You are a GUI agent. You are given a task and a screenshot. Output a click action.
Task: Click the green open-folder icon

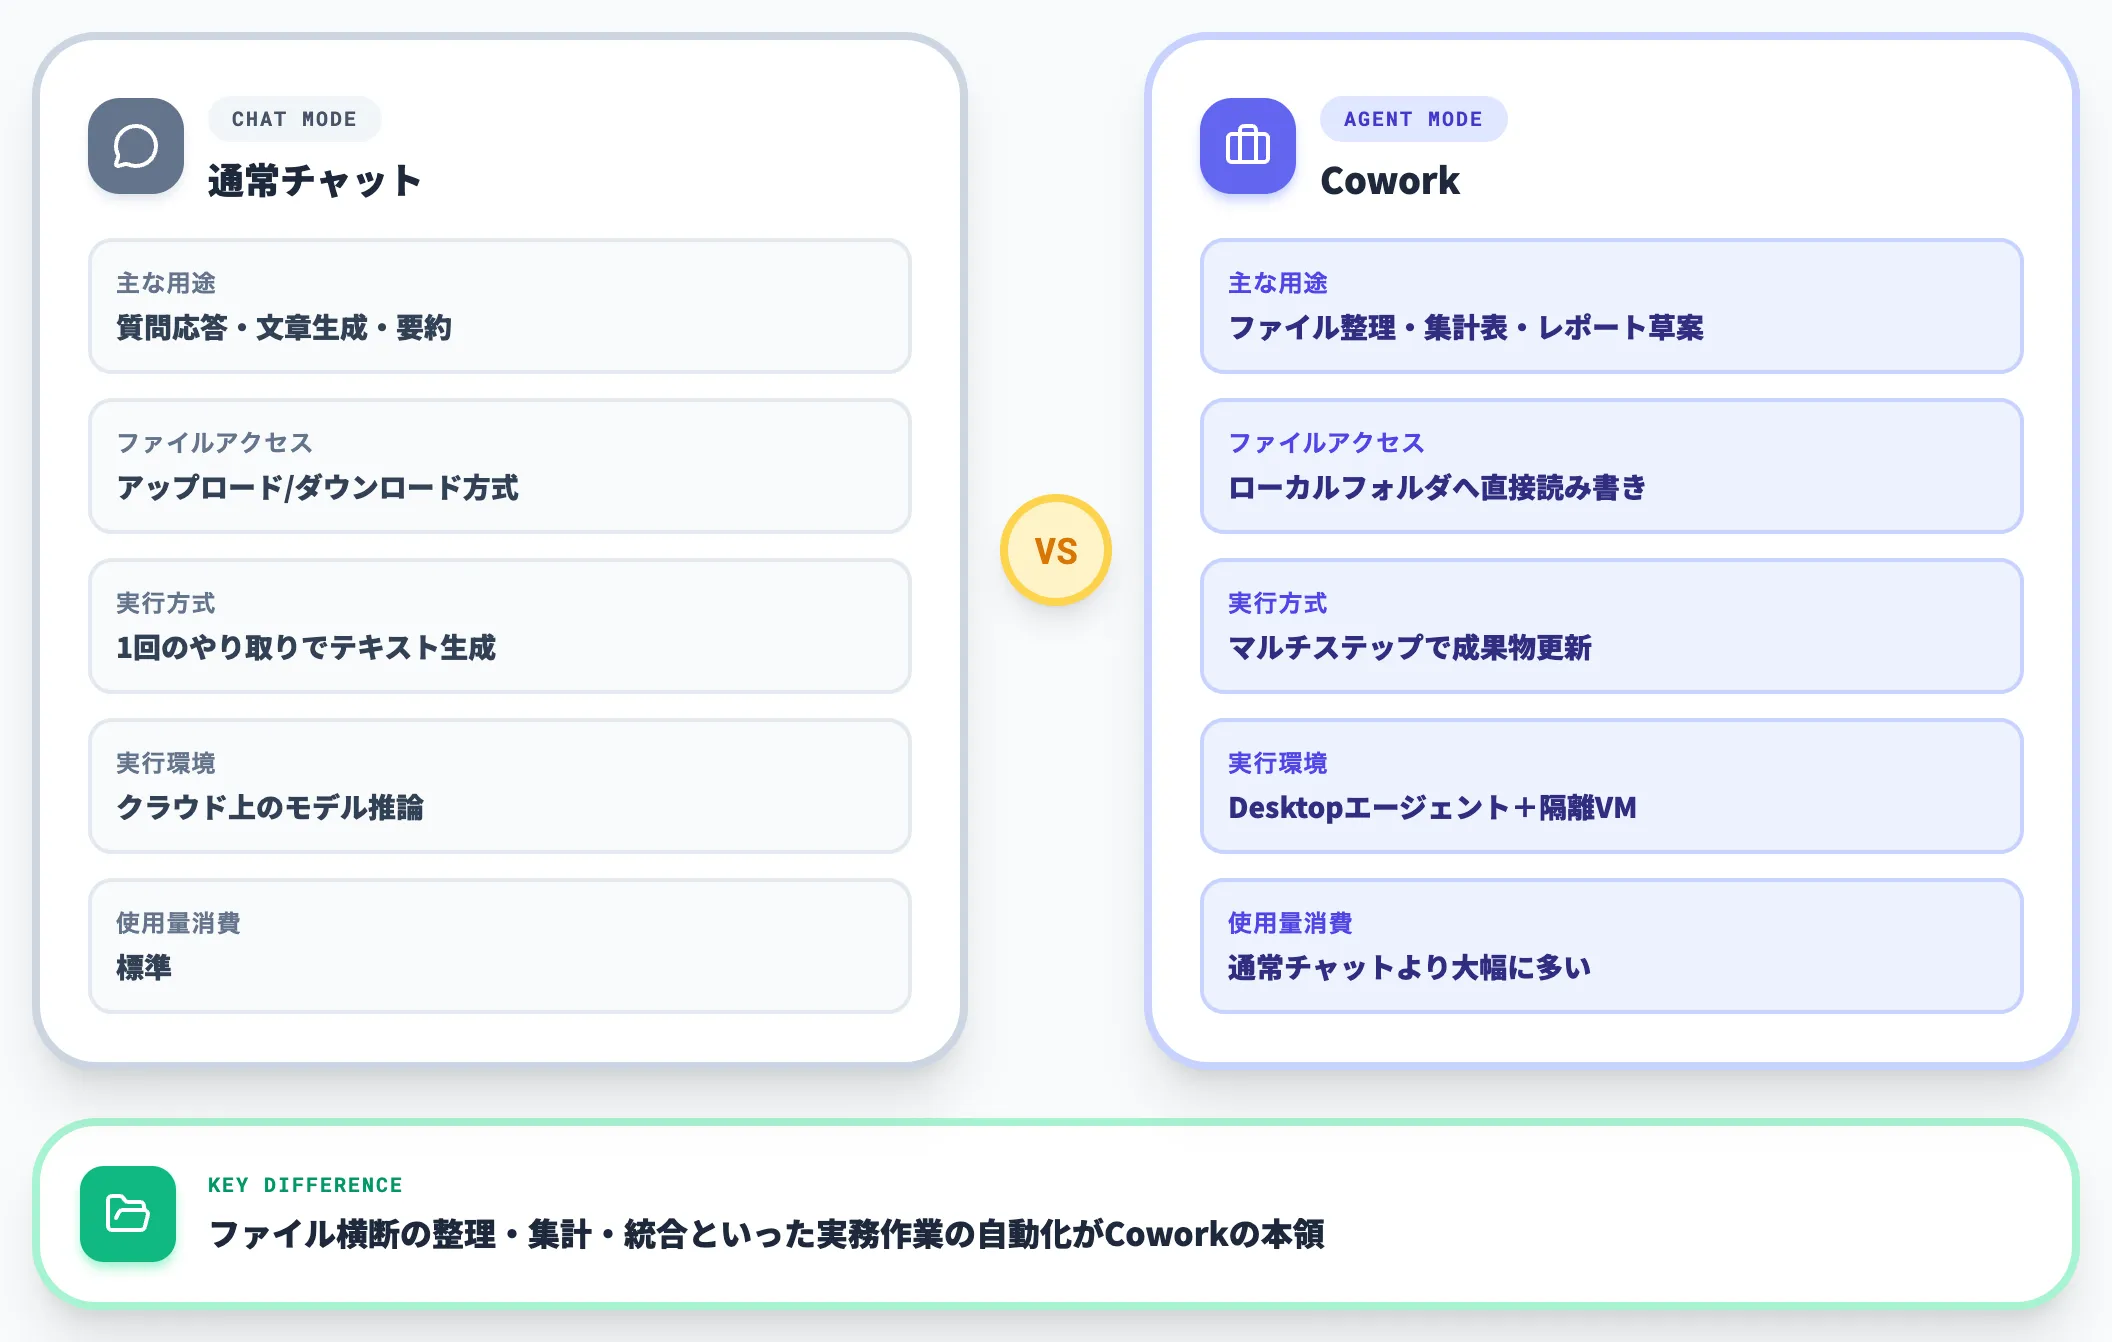click(128, 1214)
